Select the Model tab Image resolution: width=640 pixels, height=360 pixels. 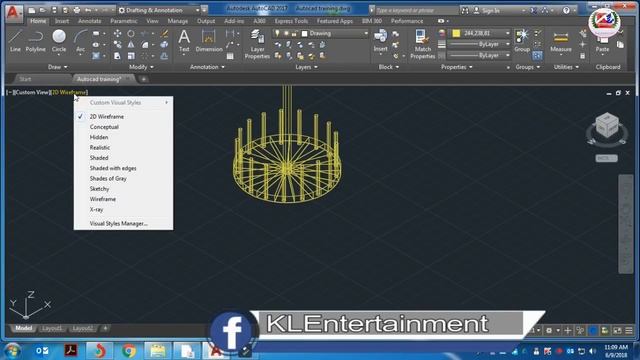[x=23, y=329]
